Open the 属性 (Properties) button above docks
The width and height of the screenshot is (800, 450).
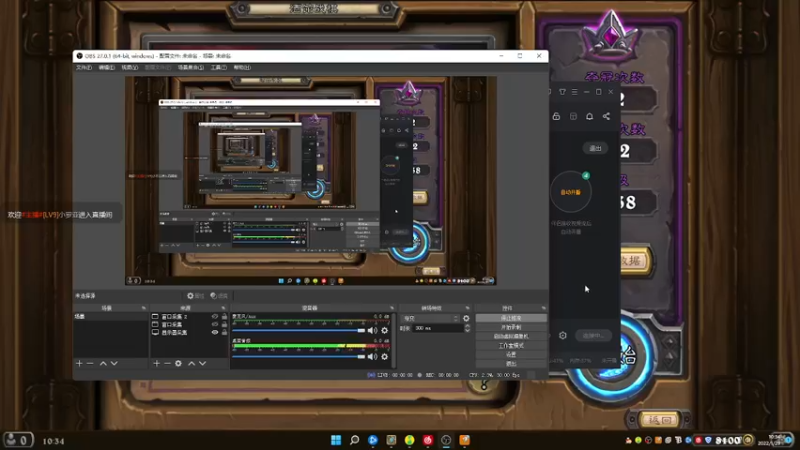[195, 296]
